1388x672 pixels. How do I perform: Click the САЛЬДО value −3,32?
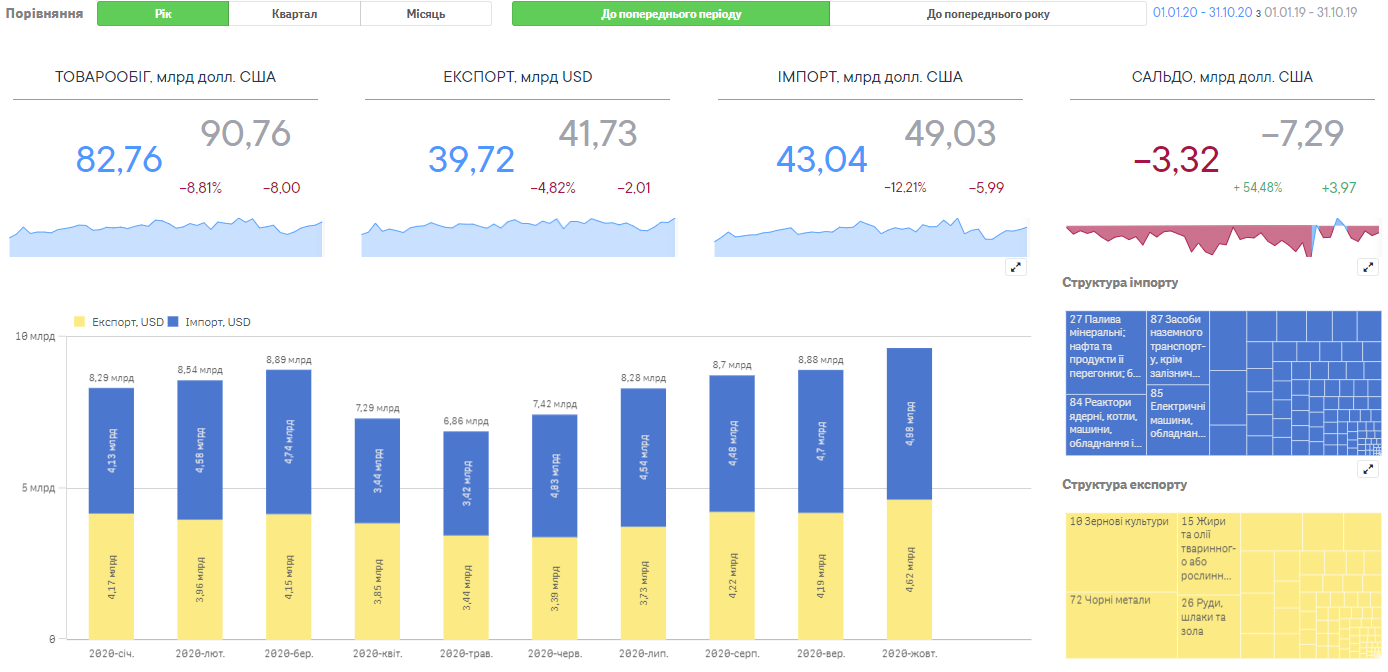[1176, 160]
